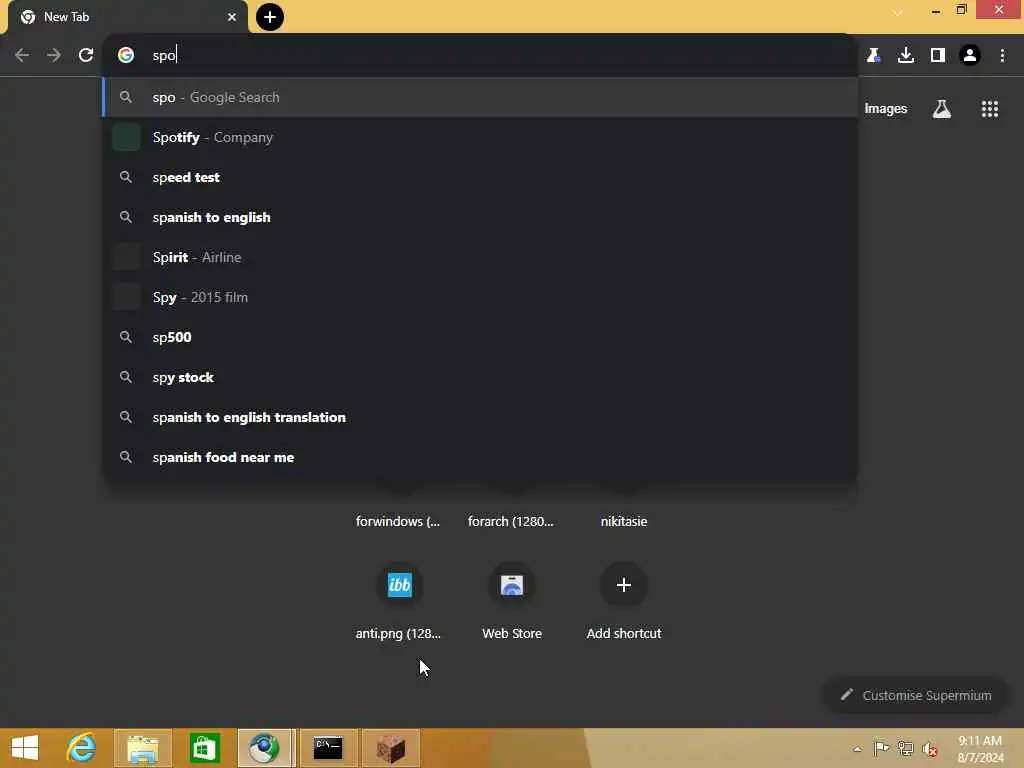Open the network tray icon
This screenshot has height=768, width=1024.
[905, 748]
